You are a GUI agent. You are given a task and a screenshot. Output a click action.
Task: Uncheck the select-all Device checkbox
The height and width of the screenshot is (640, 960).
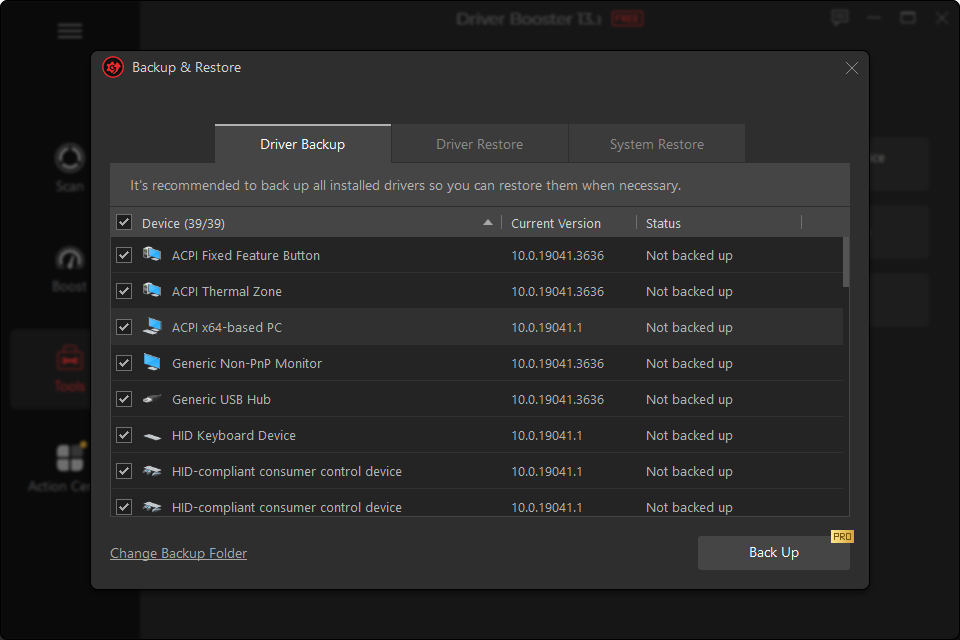point(124,222)
